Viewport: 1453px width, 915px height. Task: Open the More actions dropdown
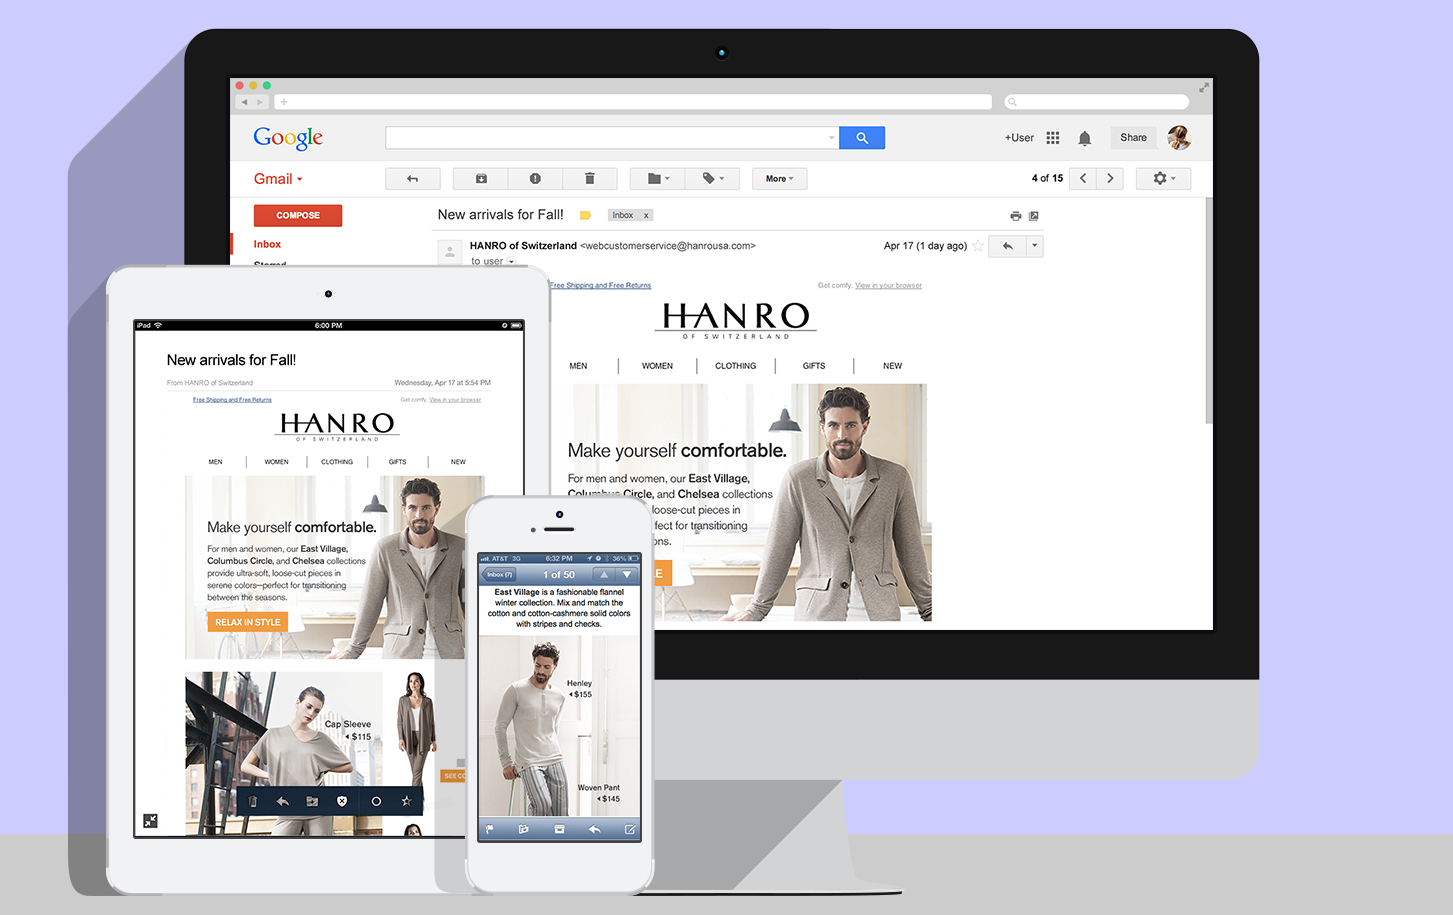pyautogui.click(x=780, y=179)
